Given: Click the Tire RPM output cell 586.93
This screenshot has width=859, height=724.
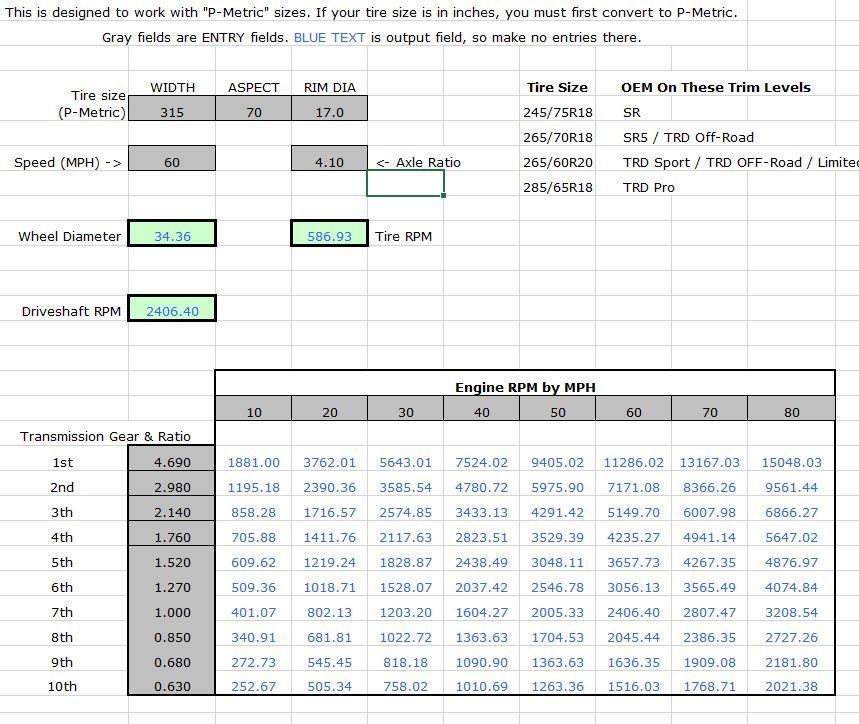Looking at the screenshot, I should click(329, 236).
